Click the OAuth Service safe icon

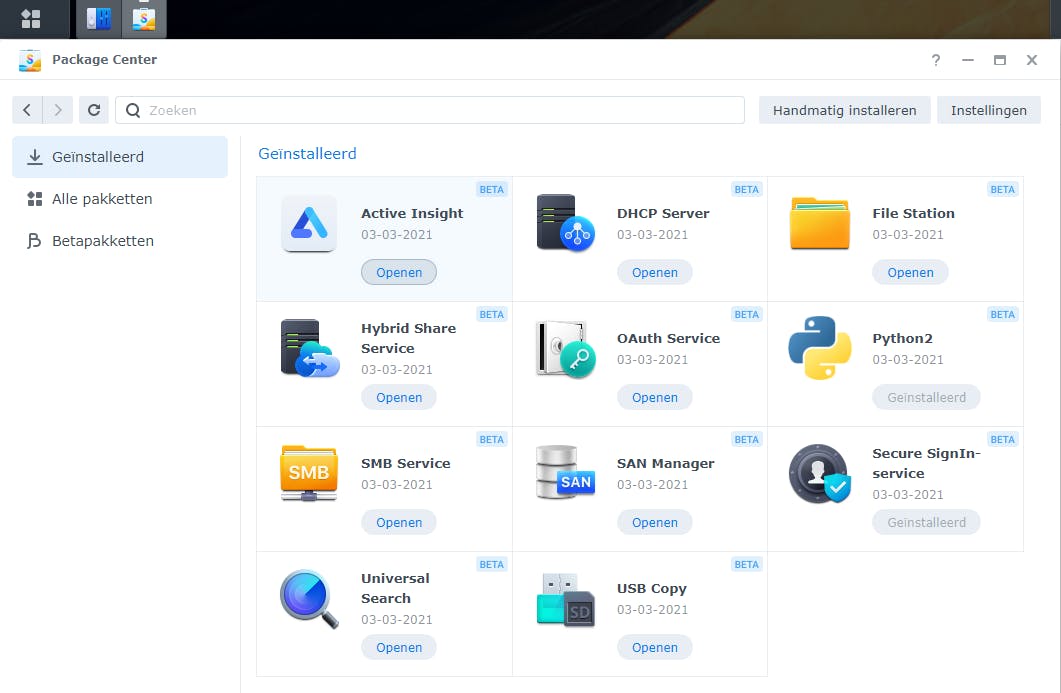click(566, 349)
